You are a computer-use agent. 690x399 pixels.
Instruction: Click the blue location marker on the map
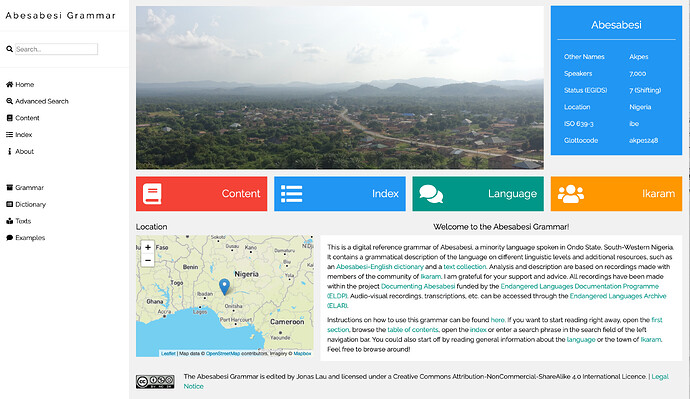coord(224,286)
